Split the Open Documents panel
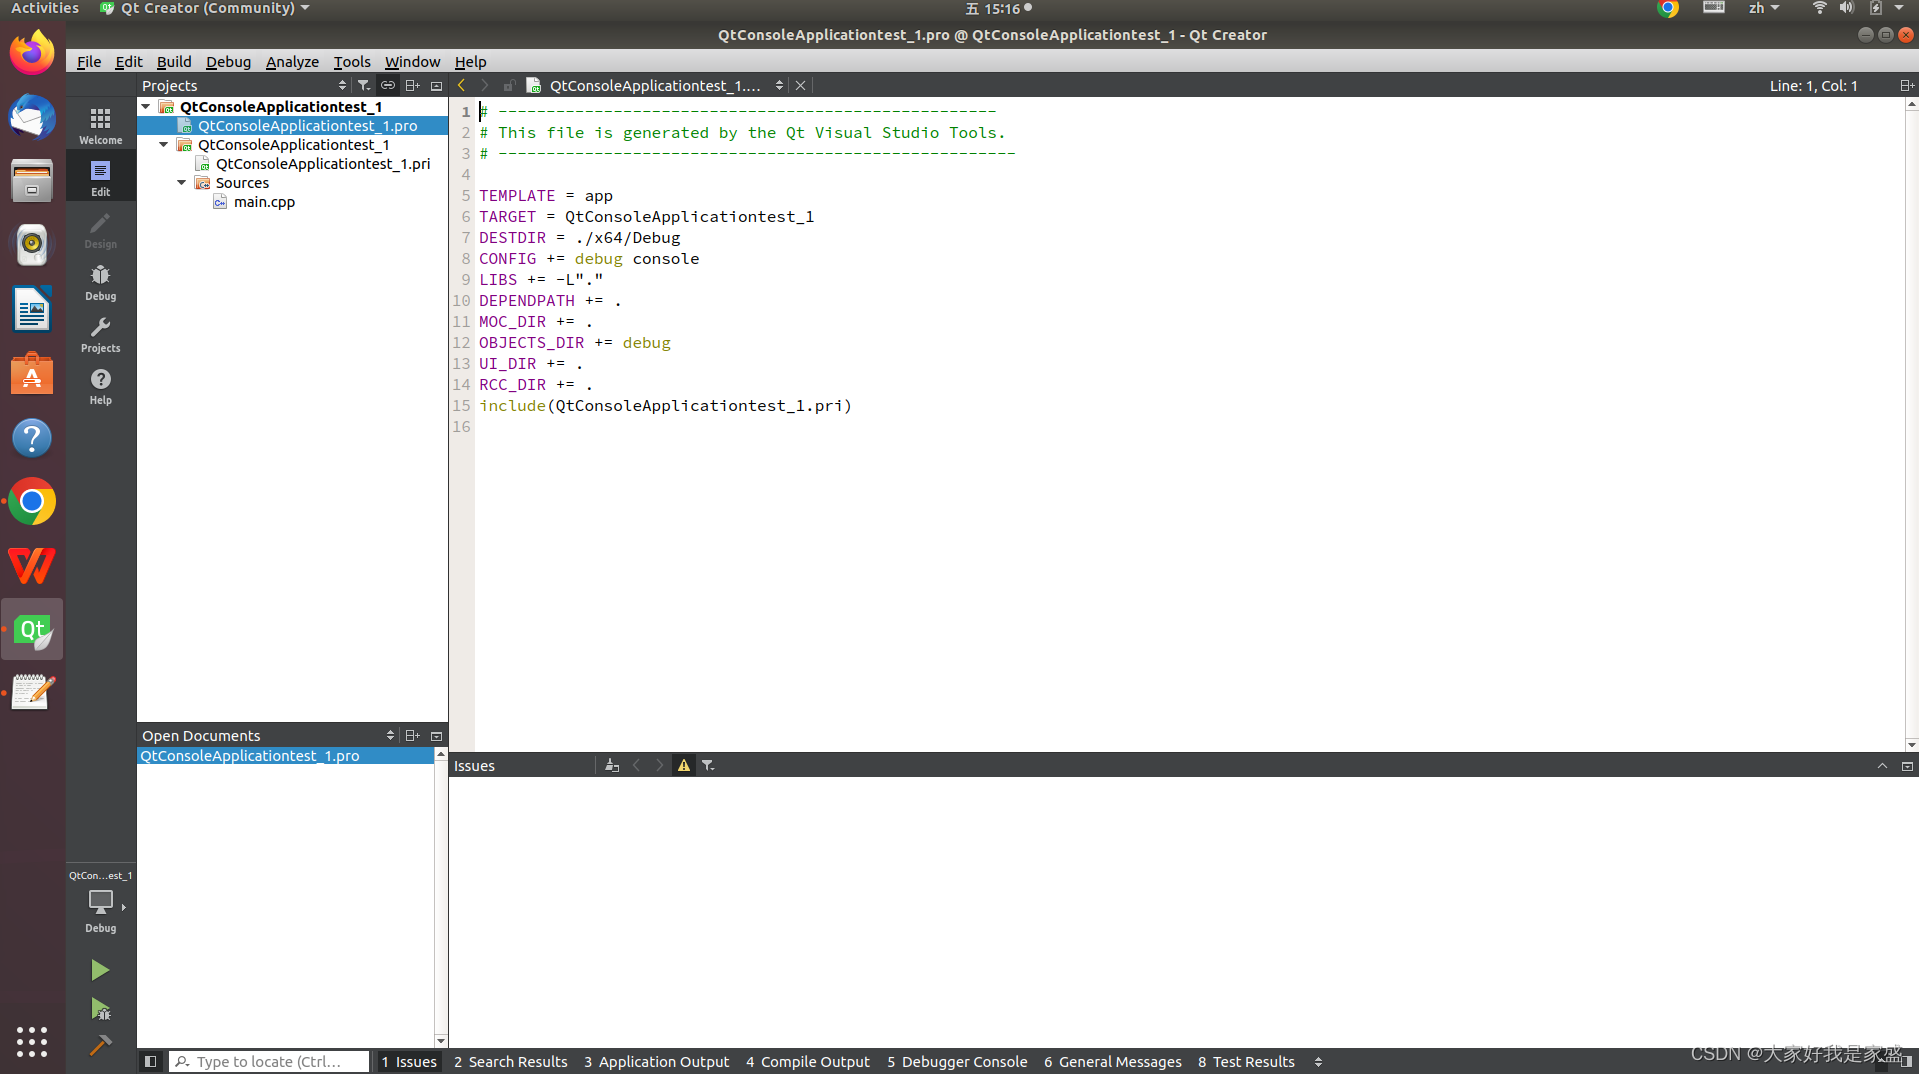Image resolution: width=1919 pixels, height=1074 pixels. point(412,736)
